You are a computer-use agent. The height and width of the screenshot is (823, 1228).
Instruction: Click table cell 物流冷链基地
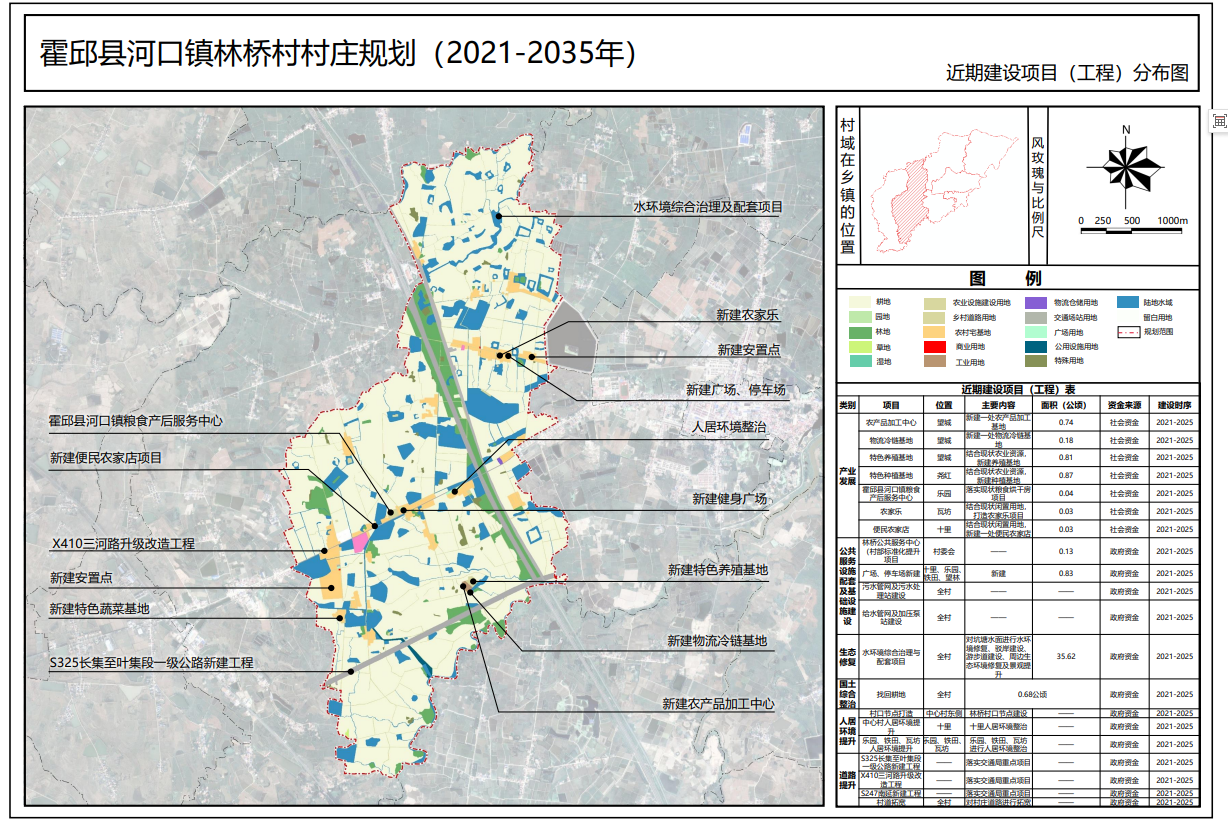890,440
